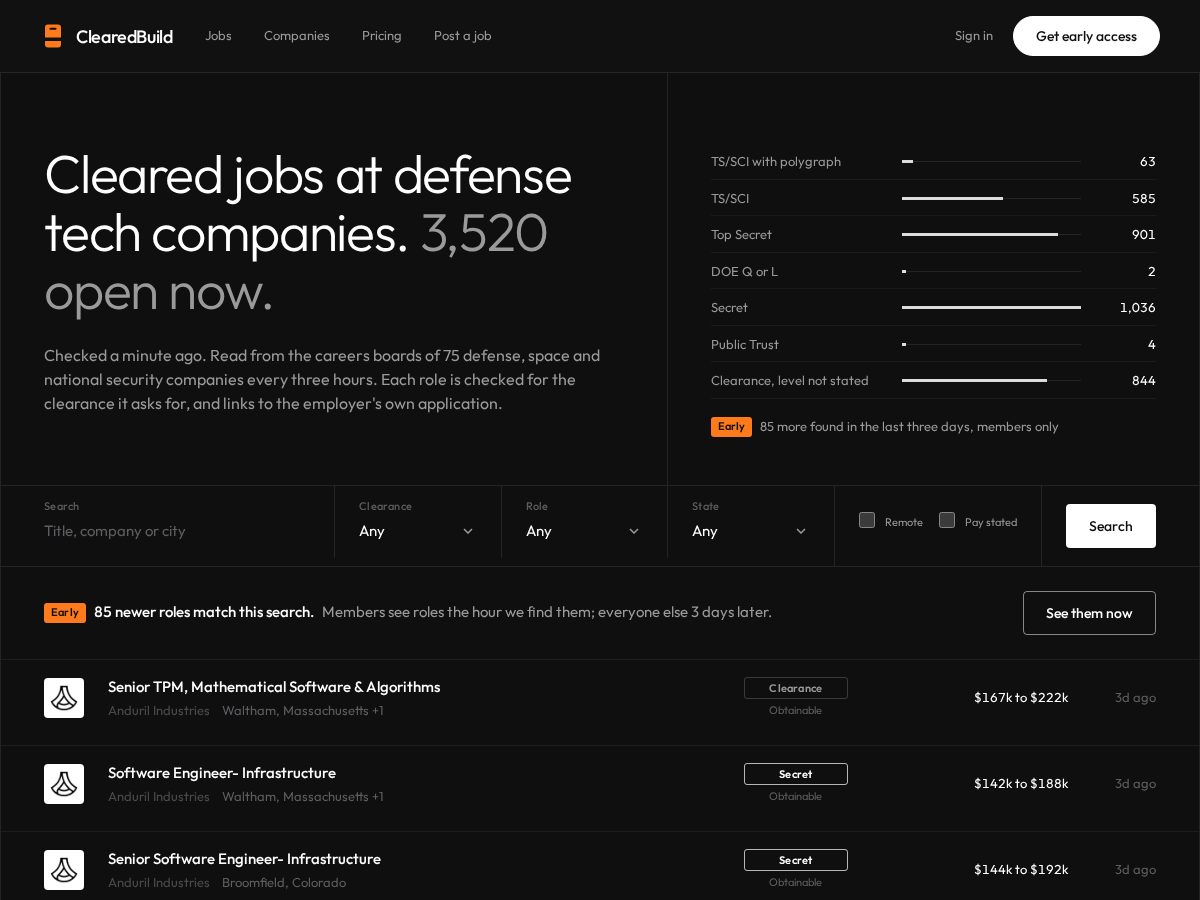The width and height of the screenshot is (1200, 900).
Task: Click the TS/SCI with polygraph bar
Action: [991, 161]
